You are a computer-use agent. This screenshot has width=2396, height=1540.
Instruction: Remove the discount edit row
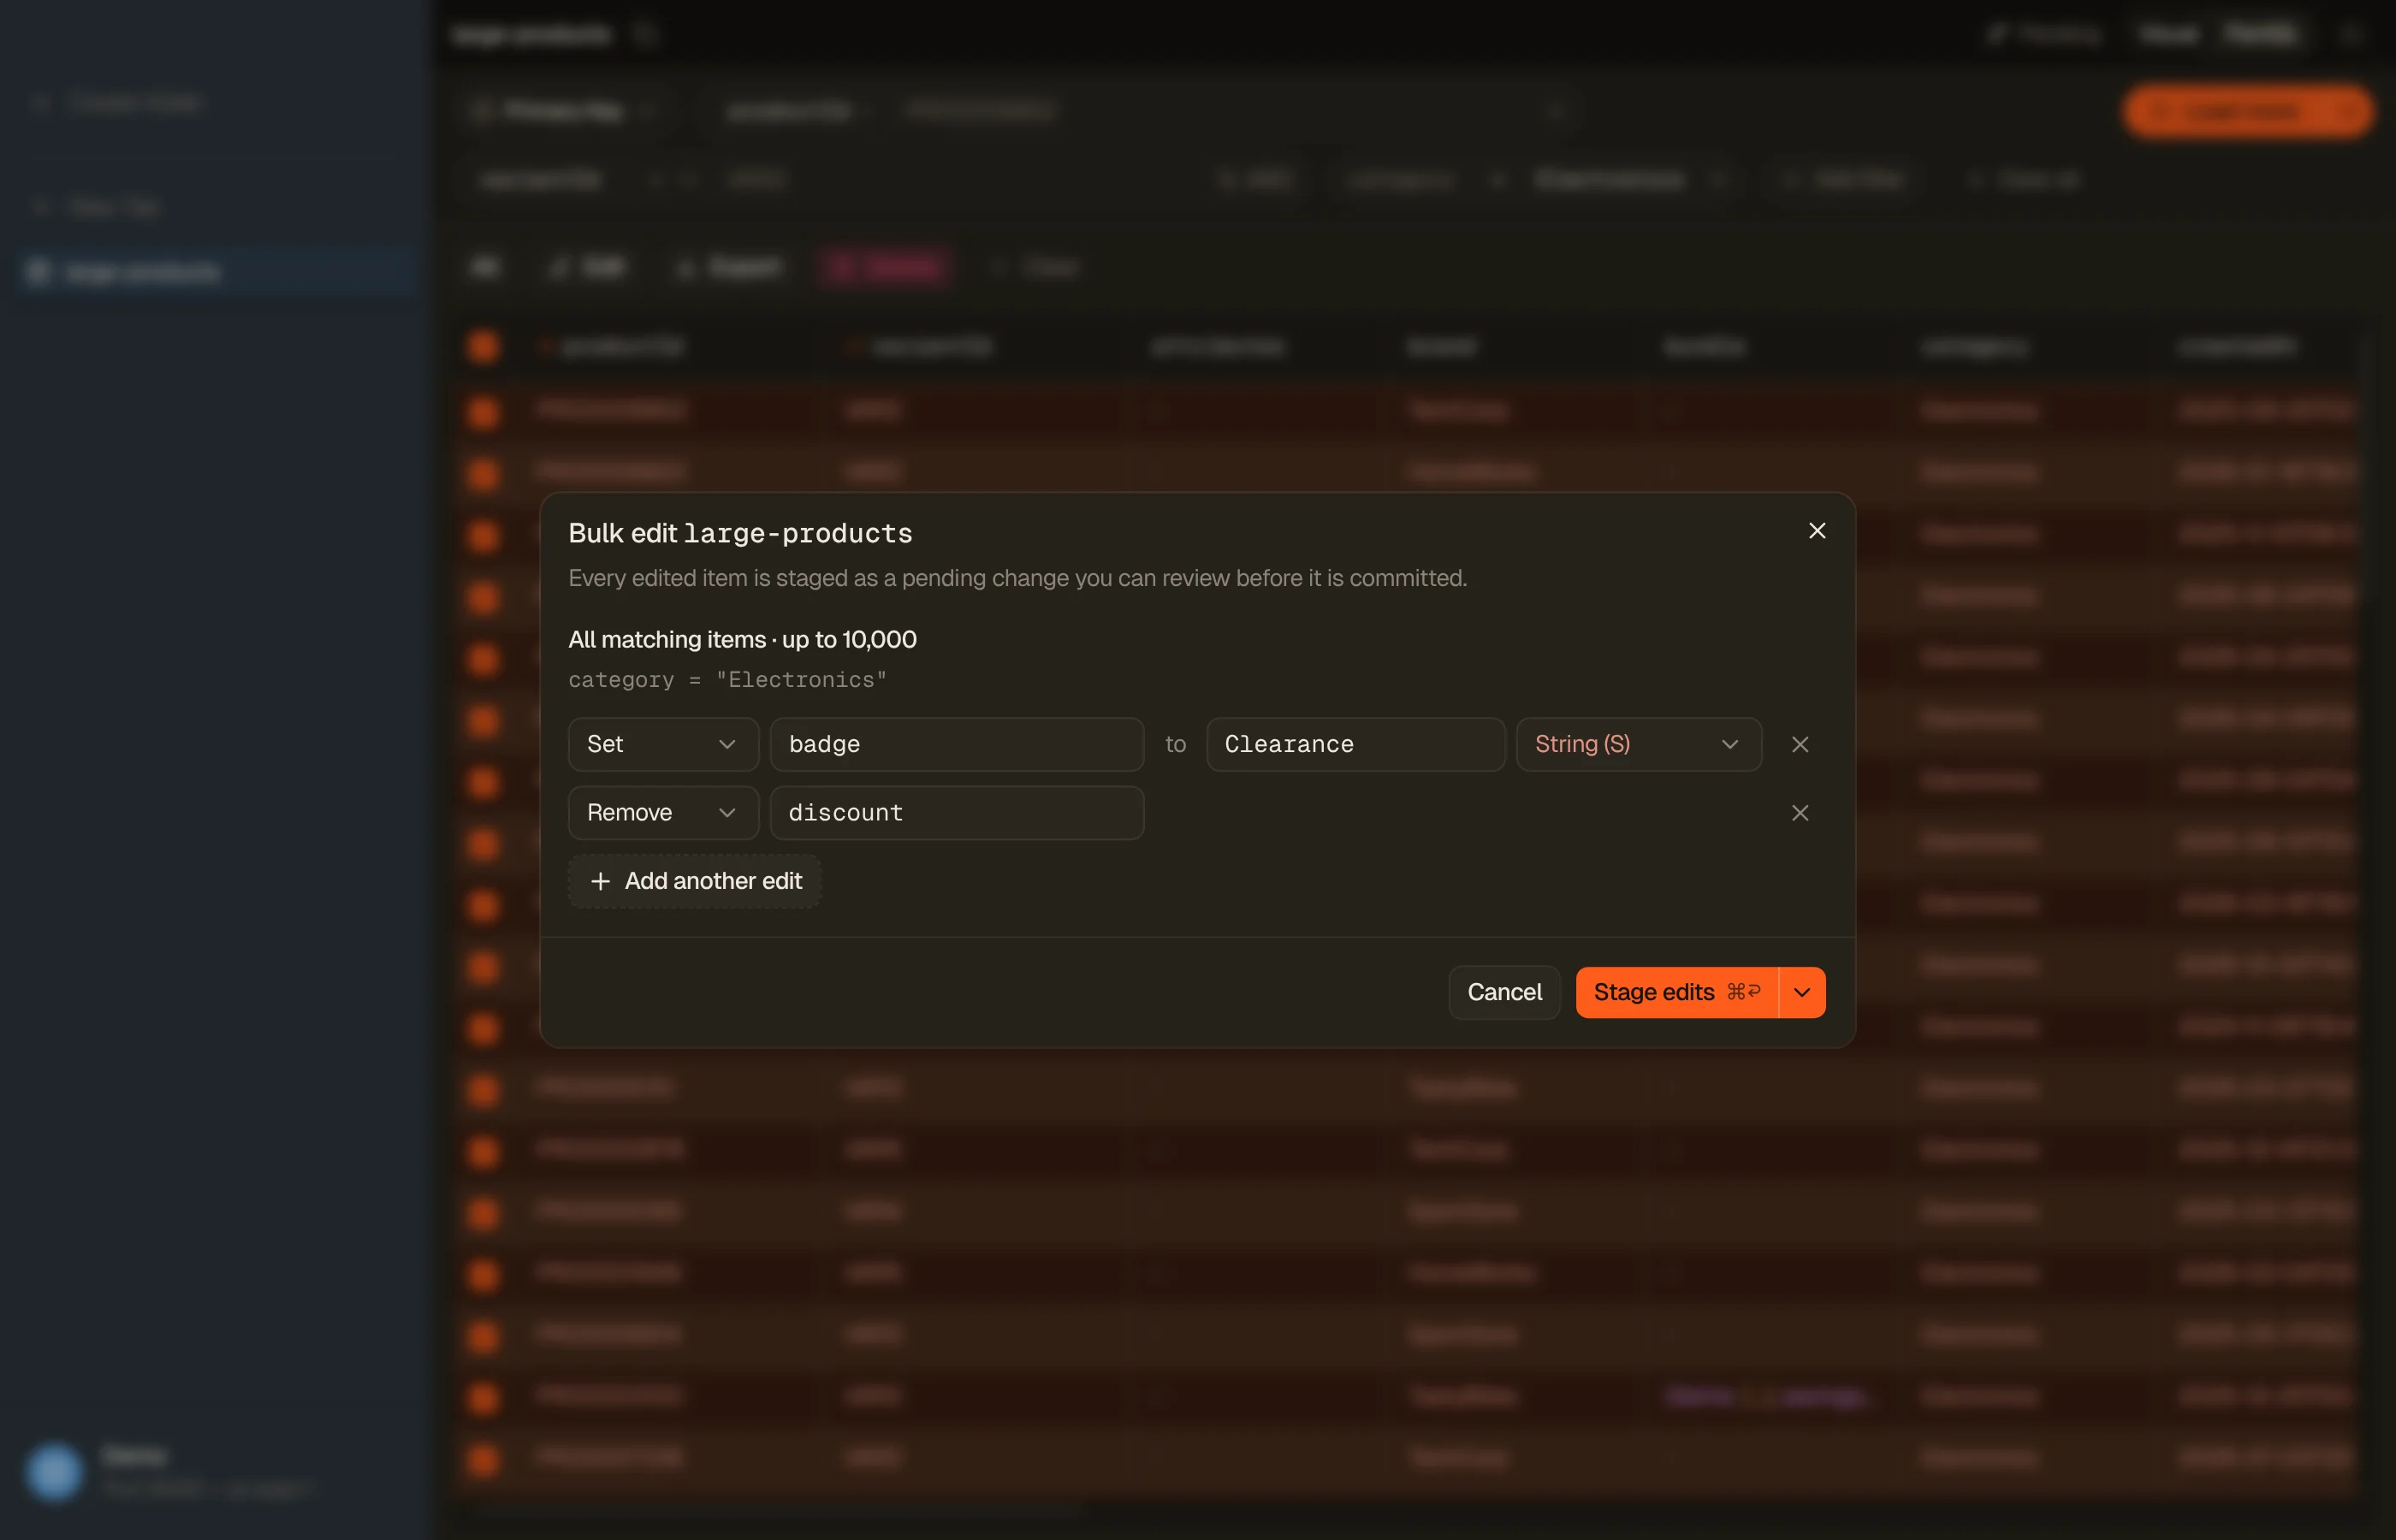[1800, 813]
